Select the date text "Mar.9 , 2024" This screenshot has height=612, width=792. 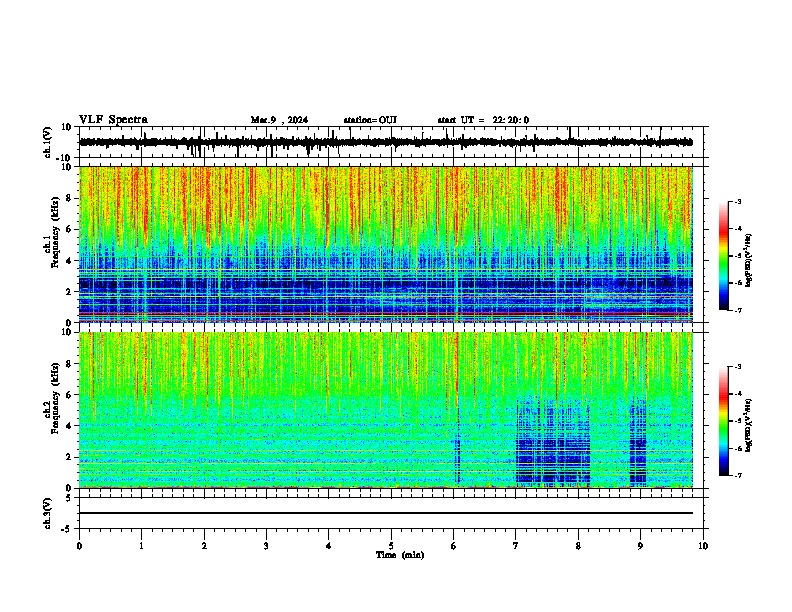coord(279,120)
